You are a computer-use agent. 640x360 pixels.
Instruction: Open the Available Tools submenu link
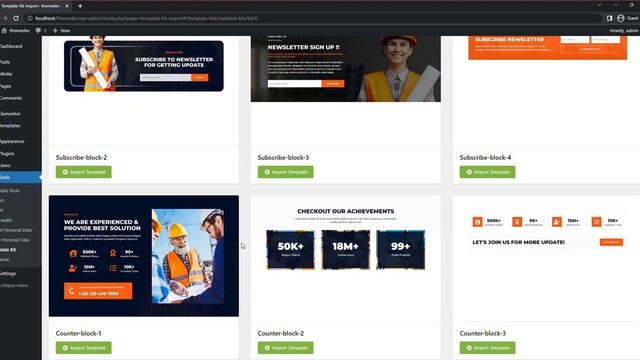[10, 191]
